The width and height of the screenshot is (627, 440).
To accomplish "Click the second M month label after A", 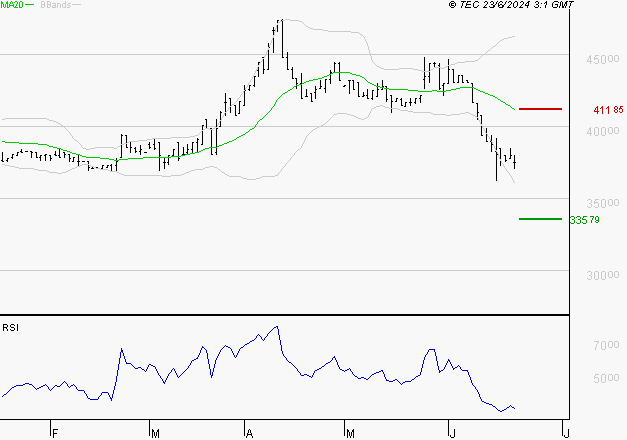I will coord(350,433).
